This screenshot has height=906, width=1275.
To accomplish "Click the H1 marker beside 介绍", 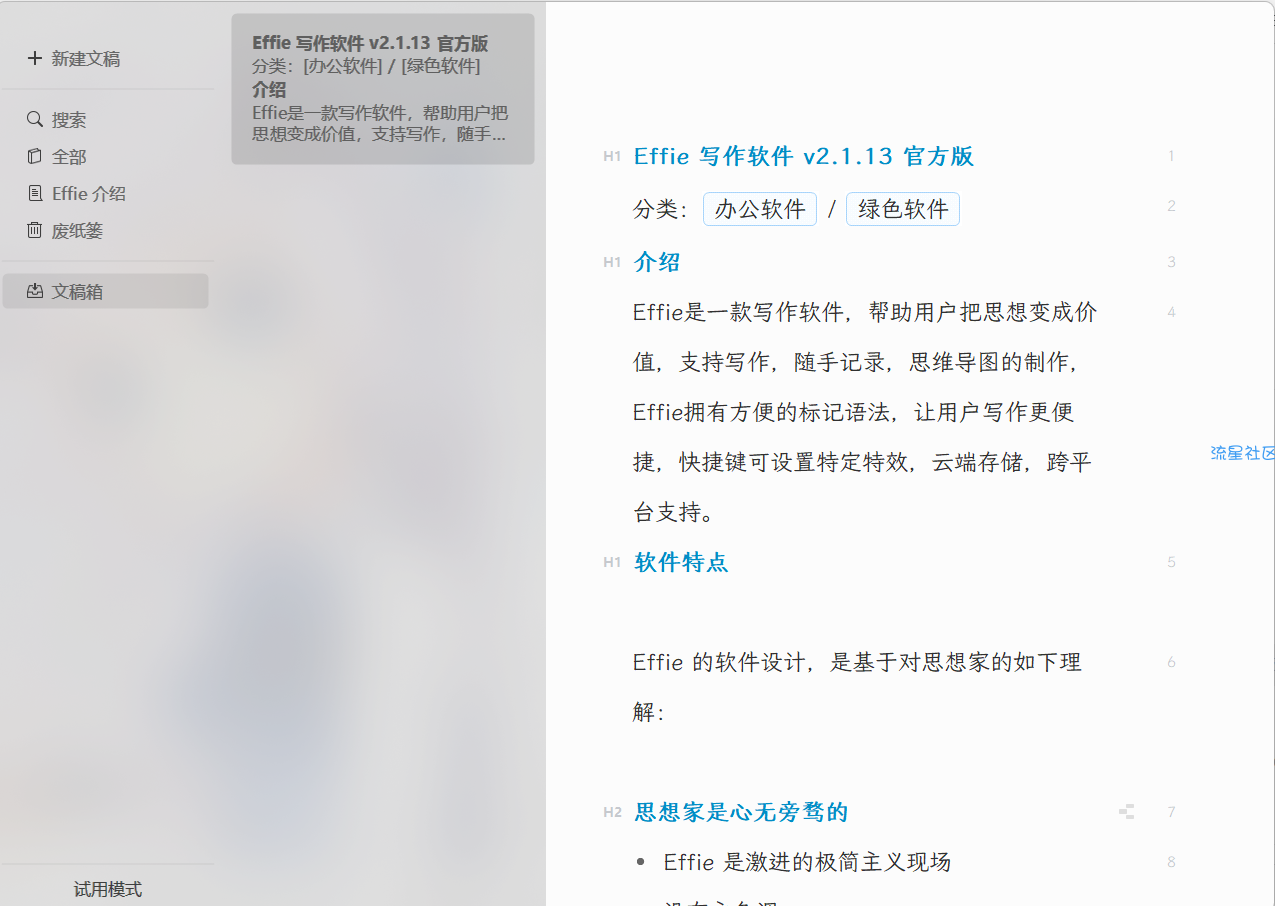I will [612, 263].
